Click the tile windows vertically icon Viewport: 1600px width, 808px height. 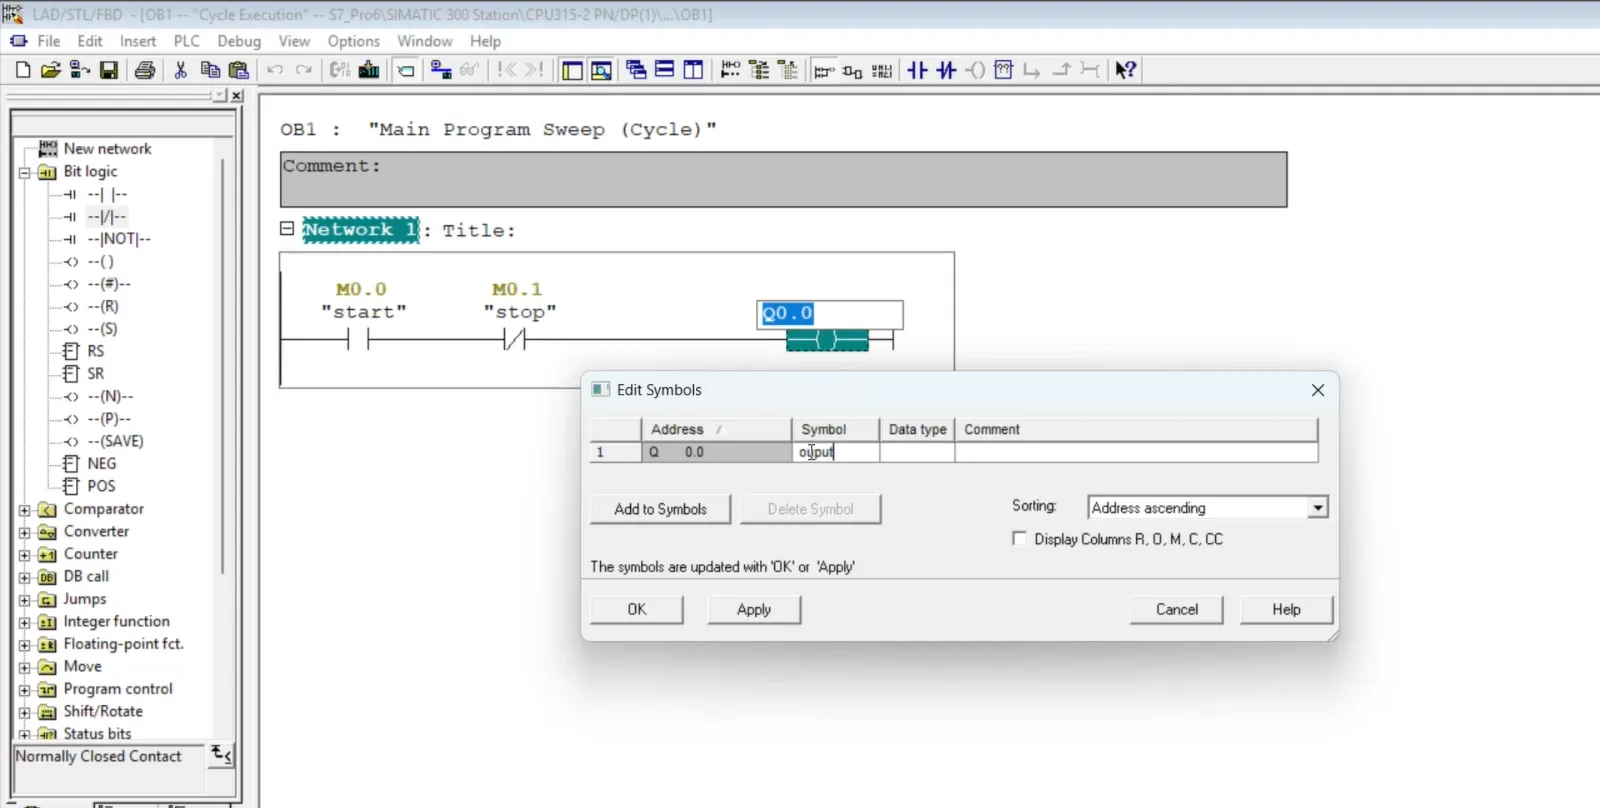click(693, 70)
